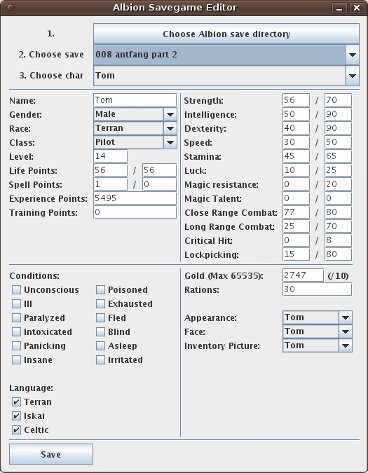Edit maximum Life Points field
The image size is (368, 473).
(159, 170)
